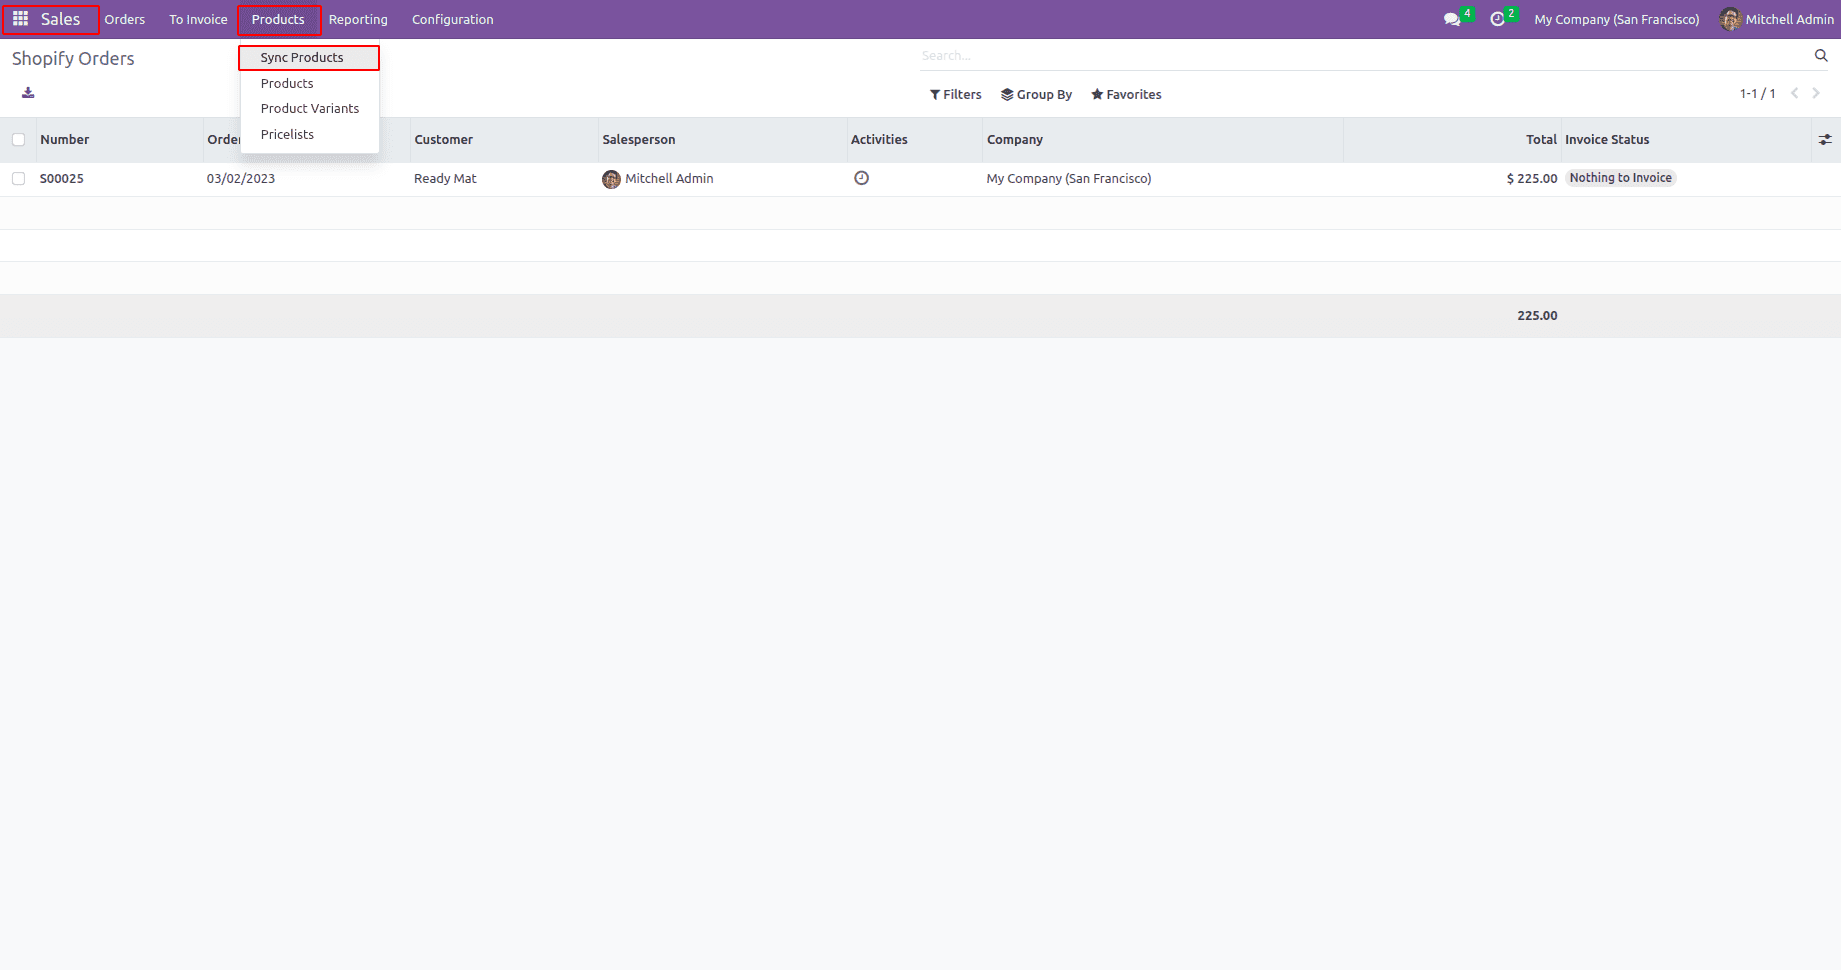Click the 225.00 sum in footer
The height and width of the screenshot is (970, 1841).
pos(1537,316)
